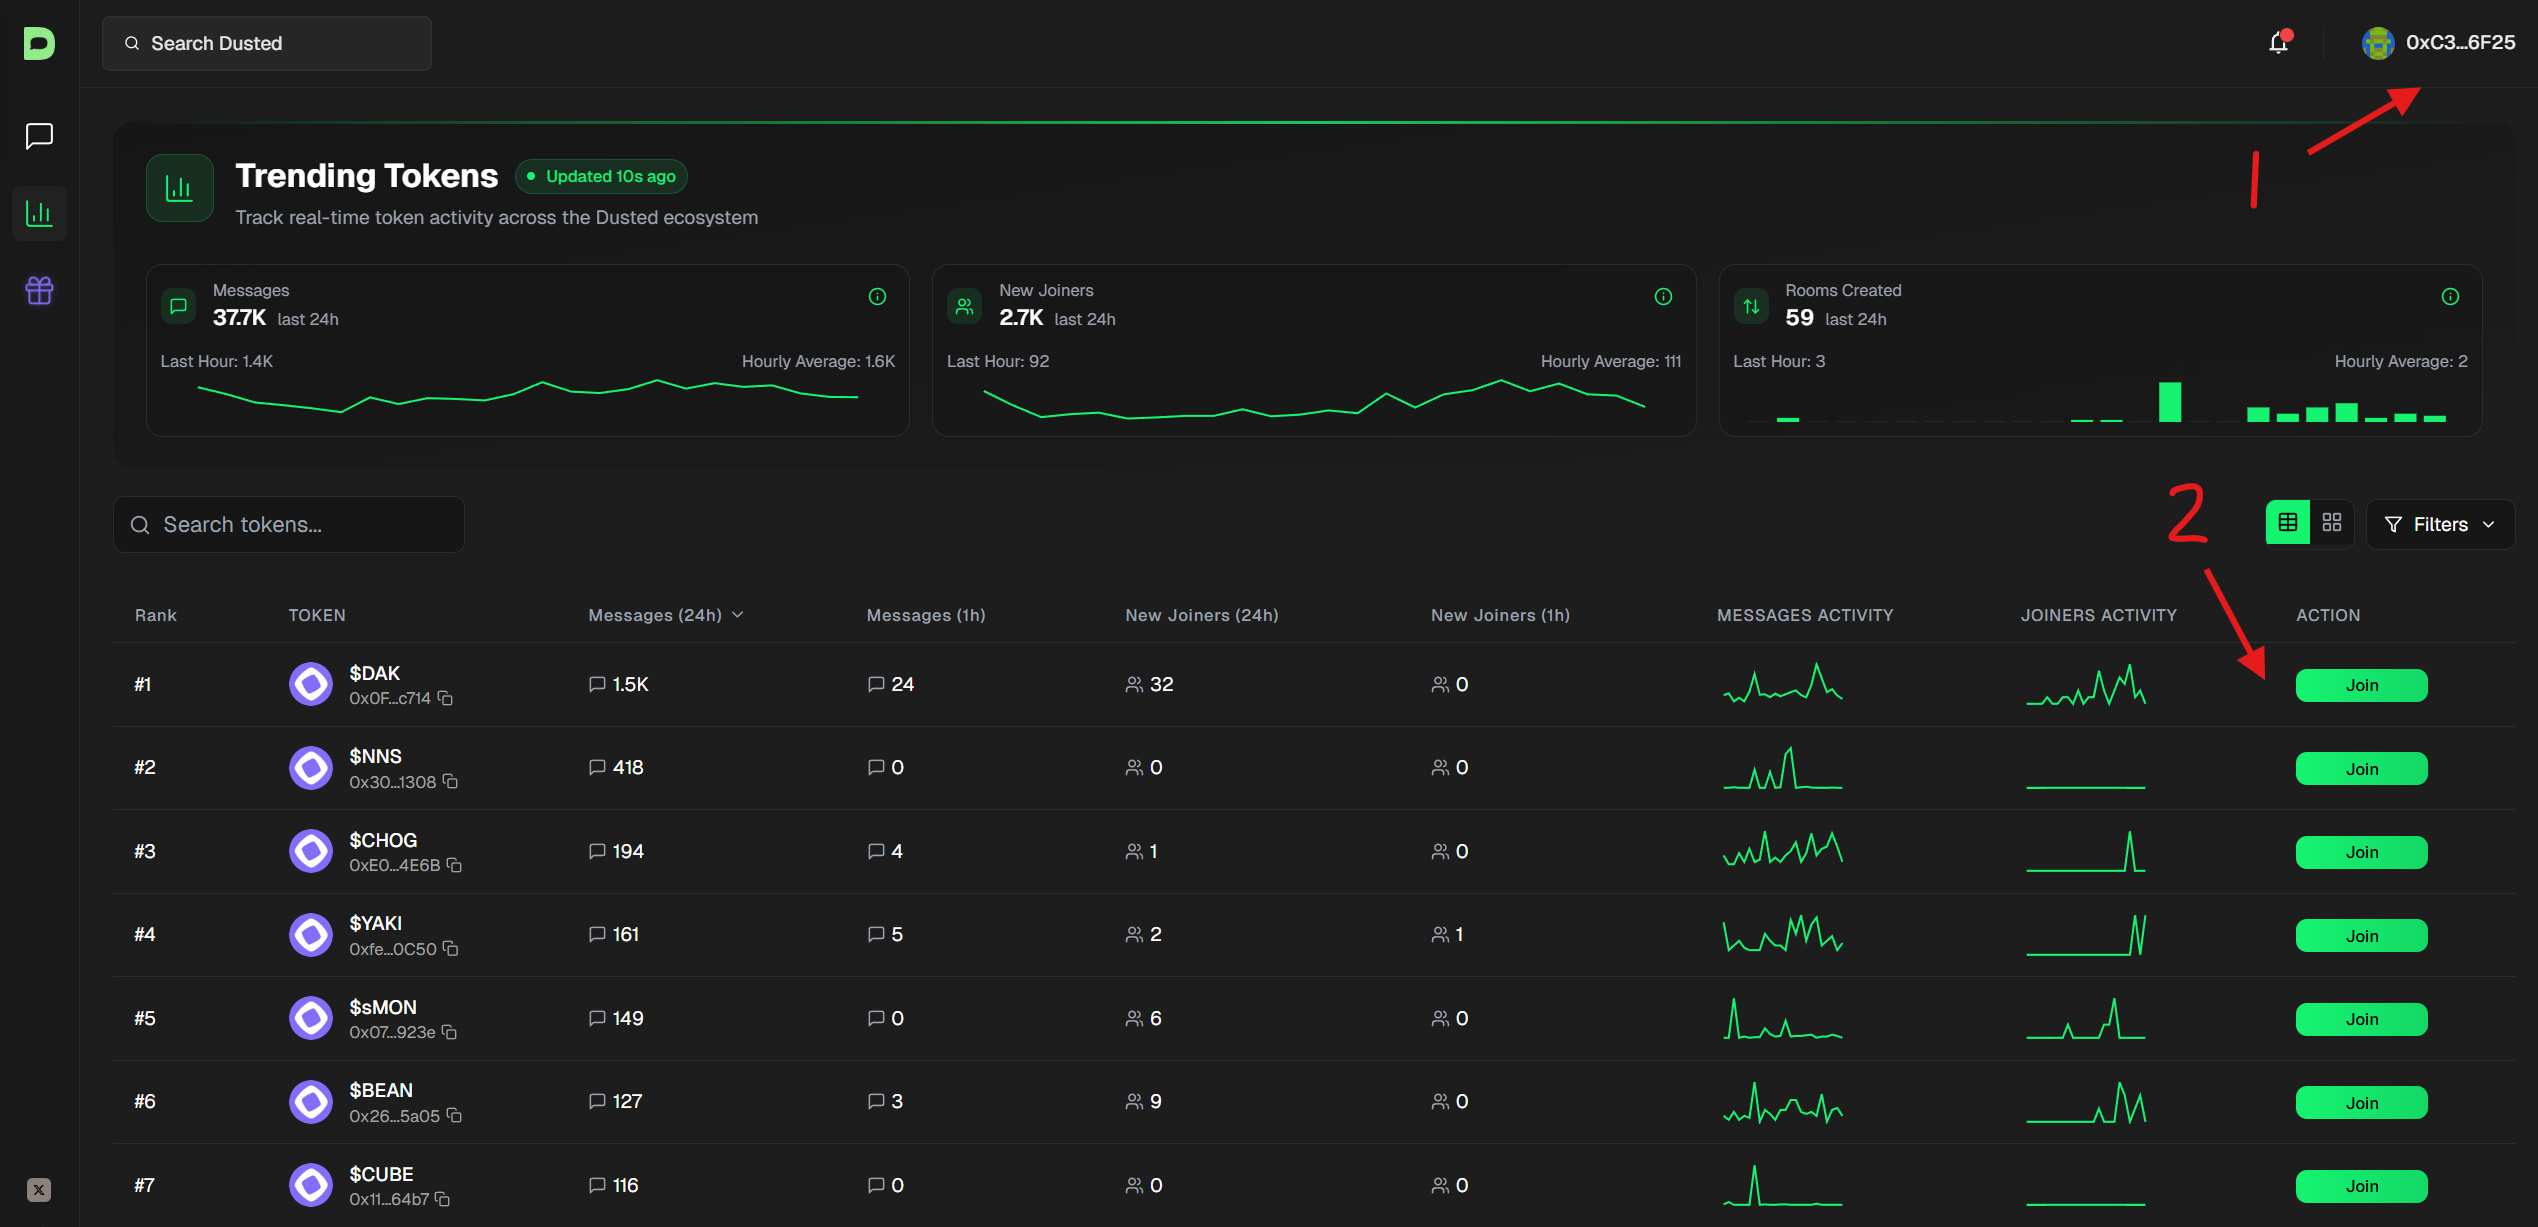Join the $CUBE room
Screen dimensions: 2538x1227
pos(2361,1186)
